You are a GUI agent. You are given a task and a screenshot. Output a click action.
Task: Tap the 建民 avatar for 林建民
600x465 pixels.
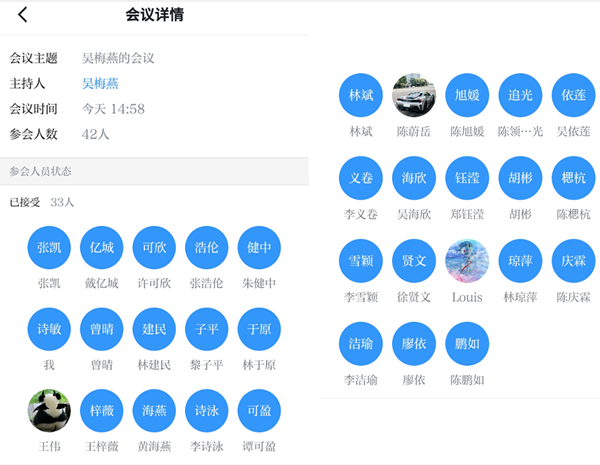click(154, 329)
